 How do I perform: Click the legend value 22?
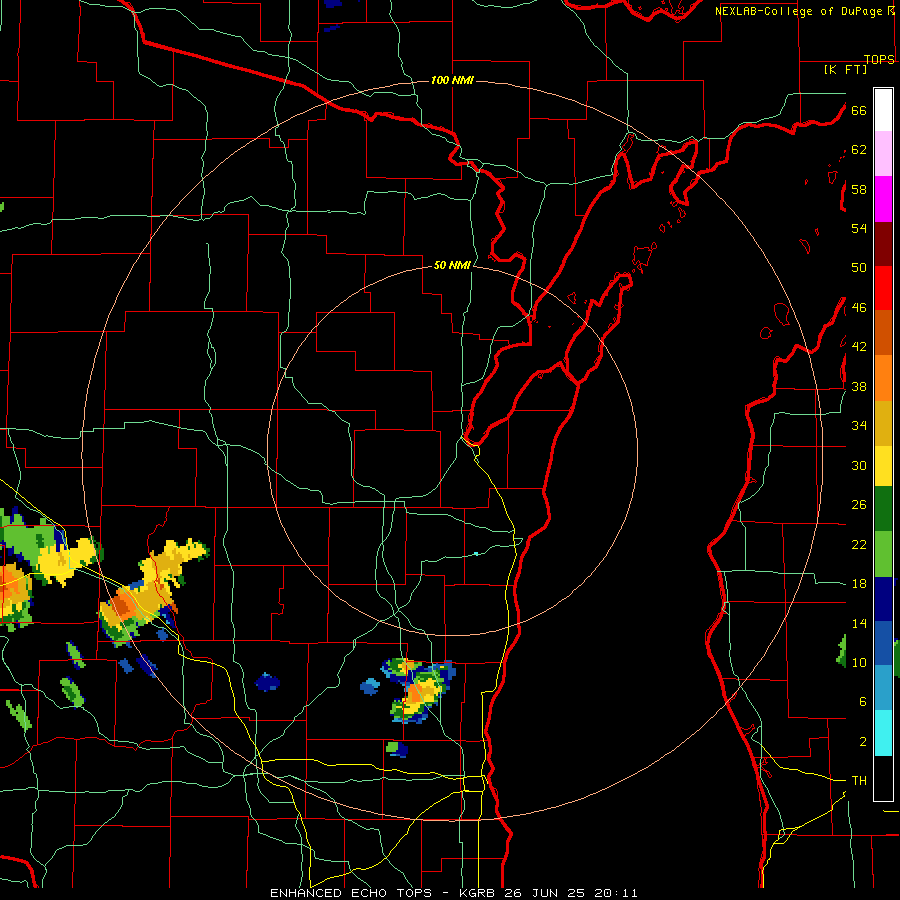[859, 544]
